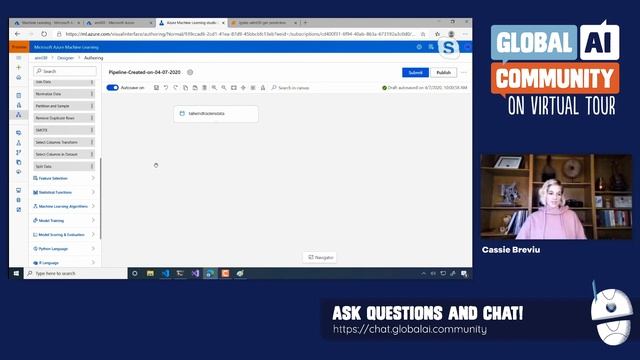Expand the Python Language category
Viewport: 640px width, 360px height.
tap(64, 249)
